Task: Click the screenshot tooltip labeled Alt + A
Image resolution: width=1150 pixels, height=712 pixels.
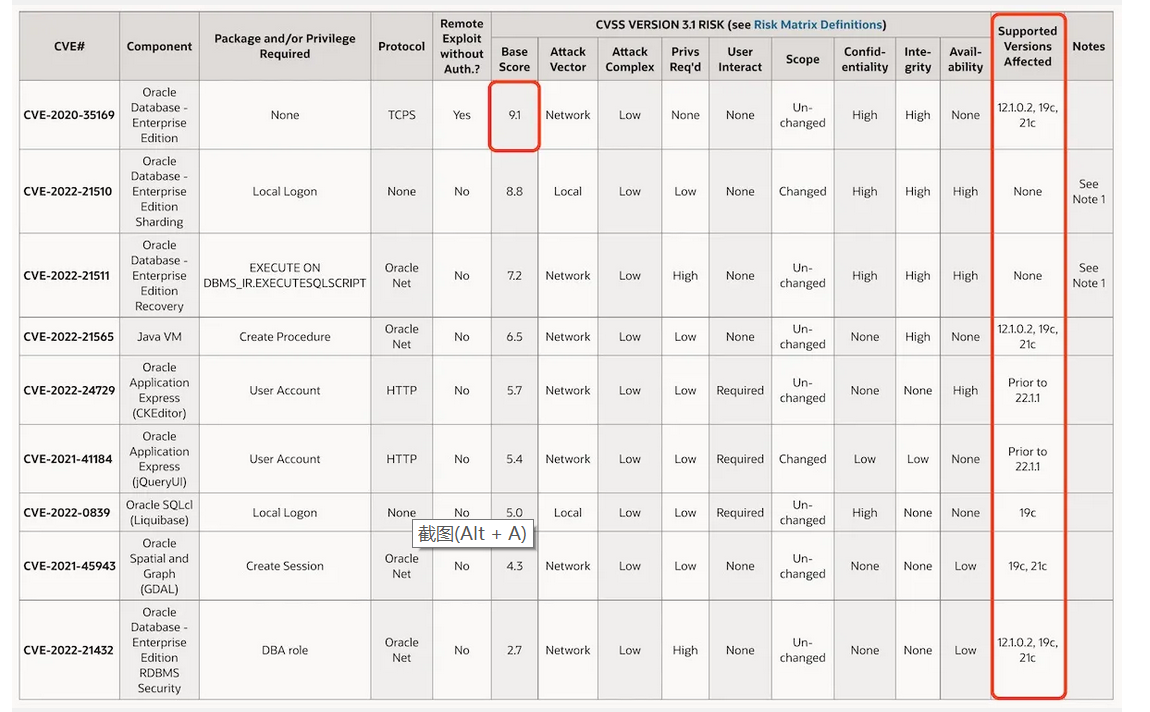Action: [x=472, y=533]
